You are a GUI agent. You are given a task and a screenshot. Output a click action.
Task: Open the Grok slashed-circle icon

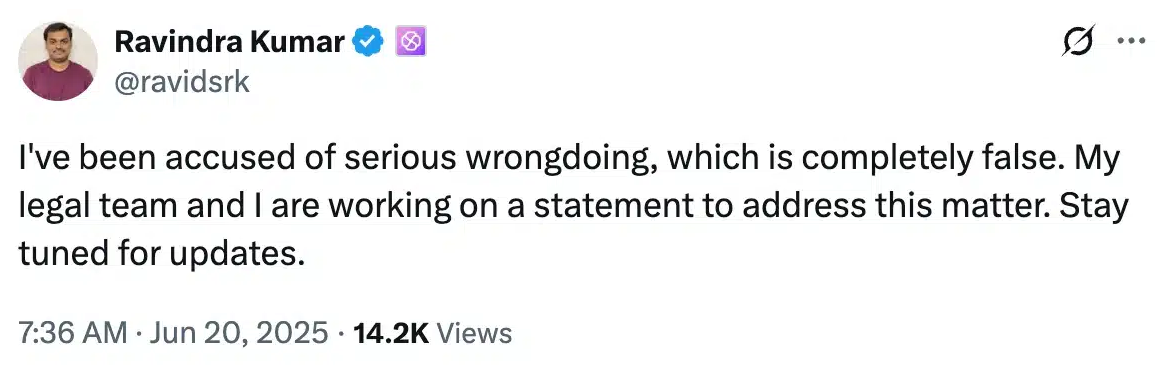tap(1078, 41)
